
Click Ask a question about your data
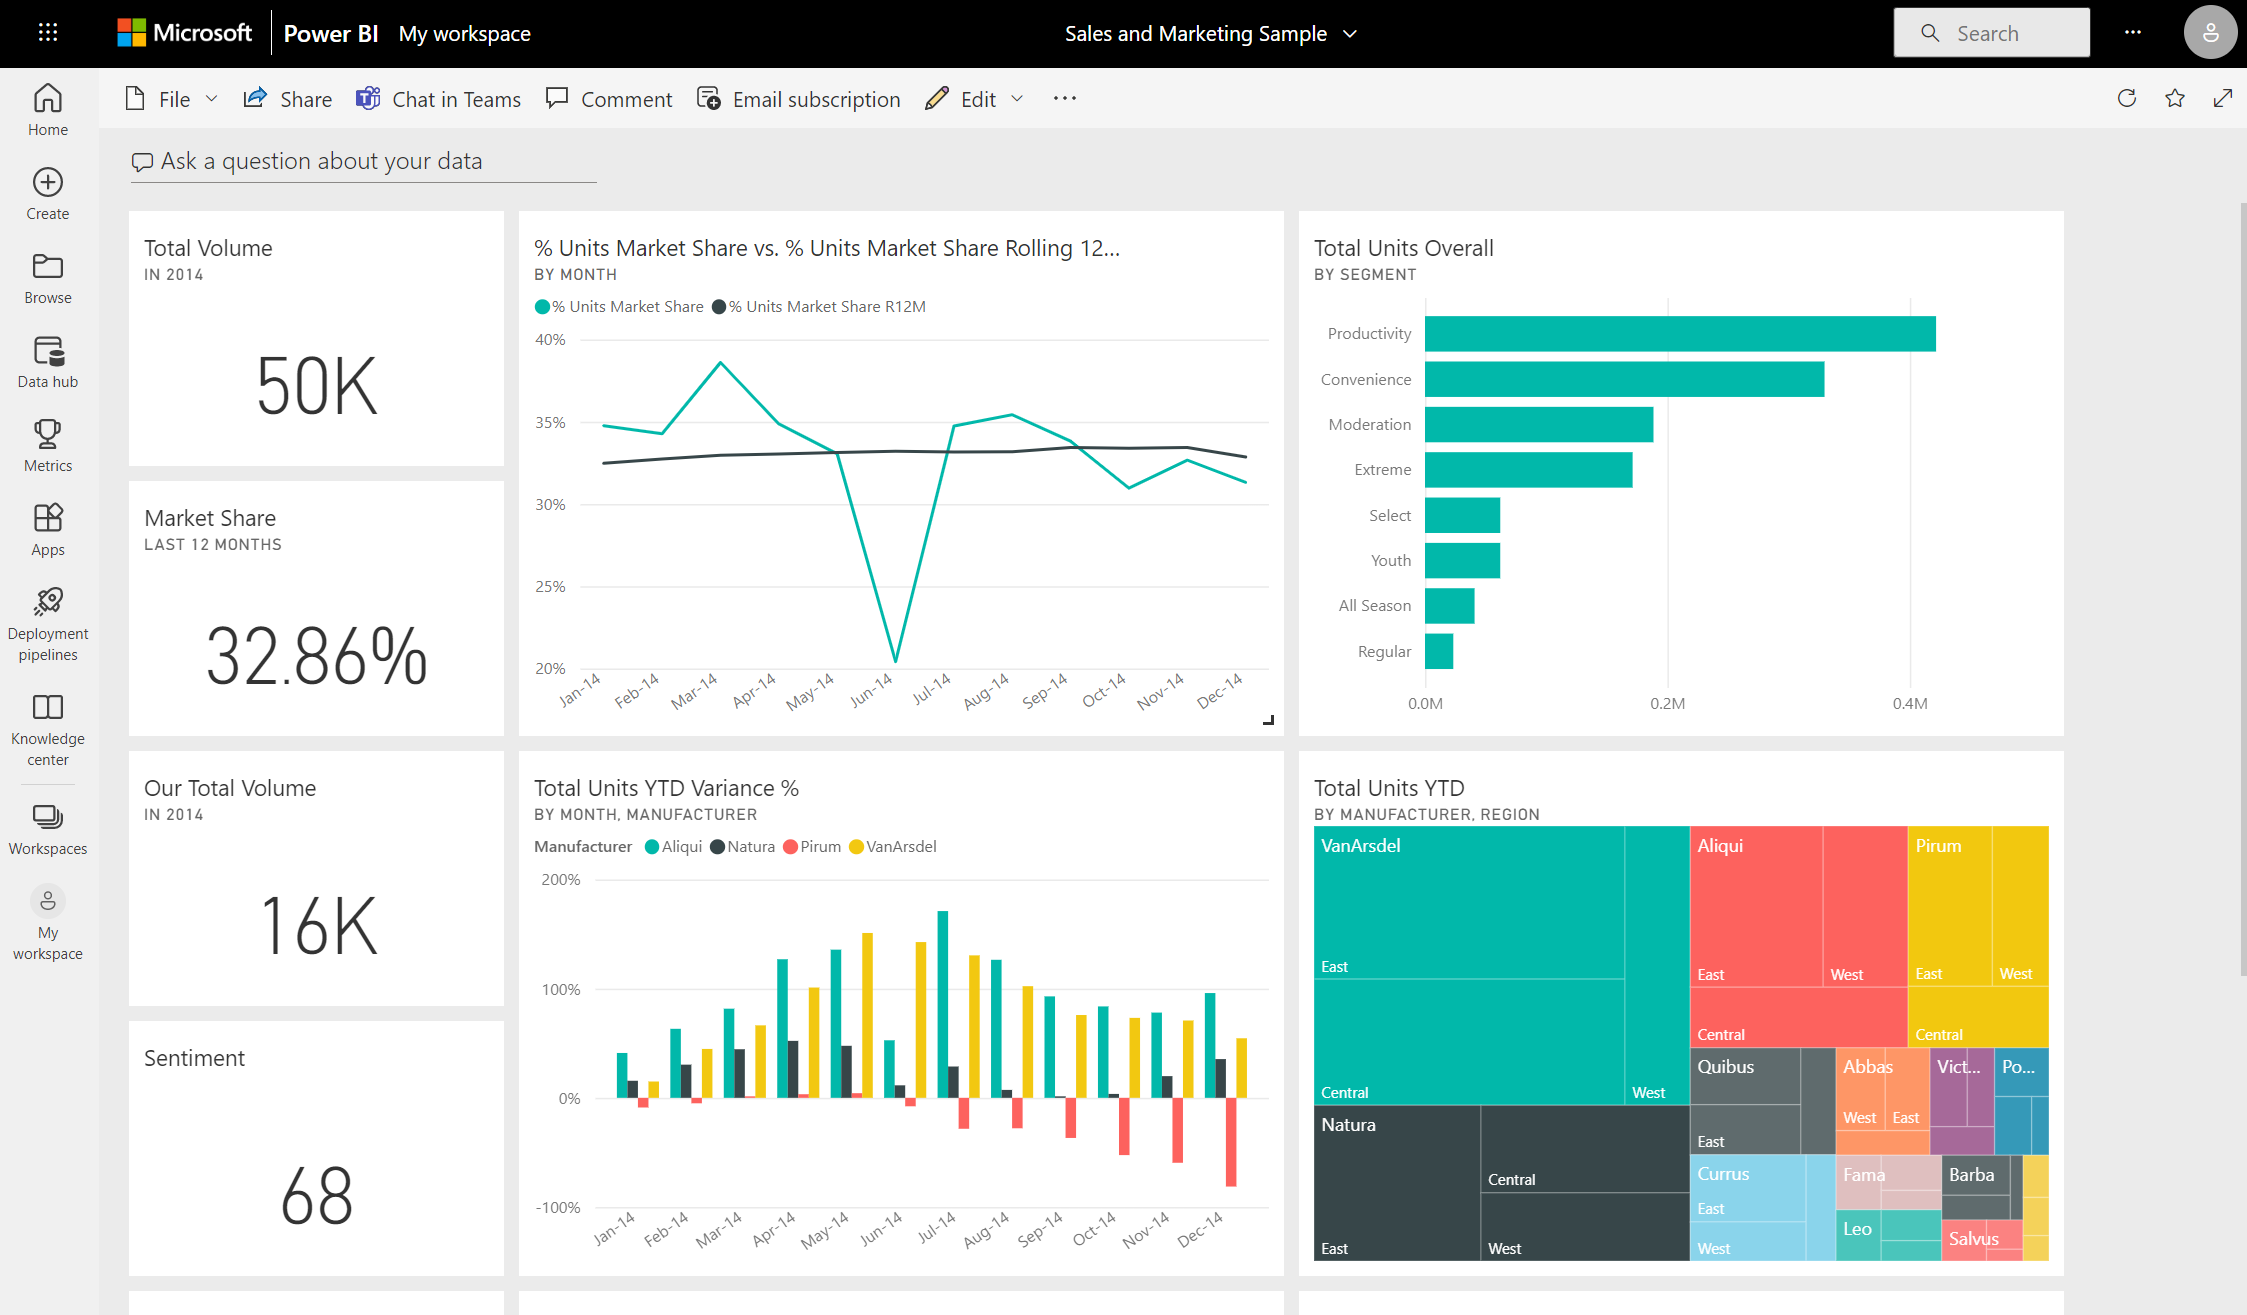point(319,160)
